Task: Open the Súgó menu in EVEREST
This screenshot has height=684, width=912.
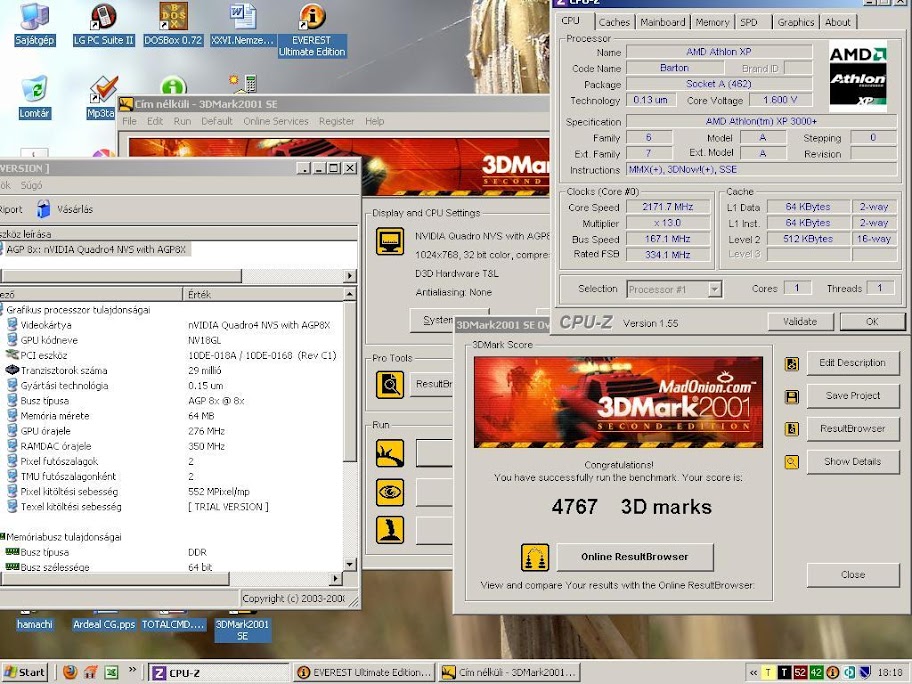Action: click(31, 185)
